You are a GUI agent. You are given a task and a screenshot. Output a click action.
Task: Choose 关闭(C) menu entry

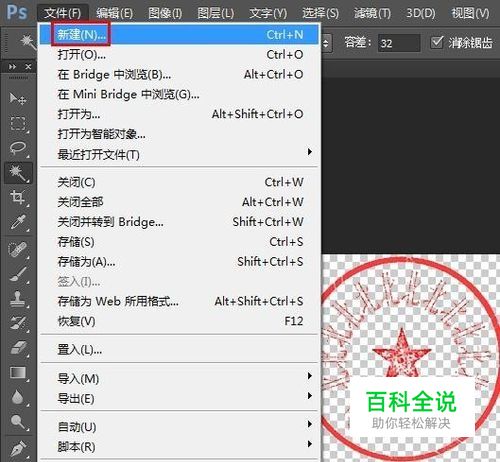pyautogui.click(x=180, y=182)
